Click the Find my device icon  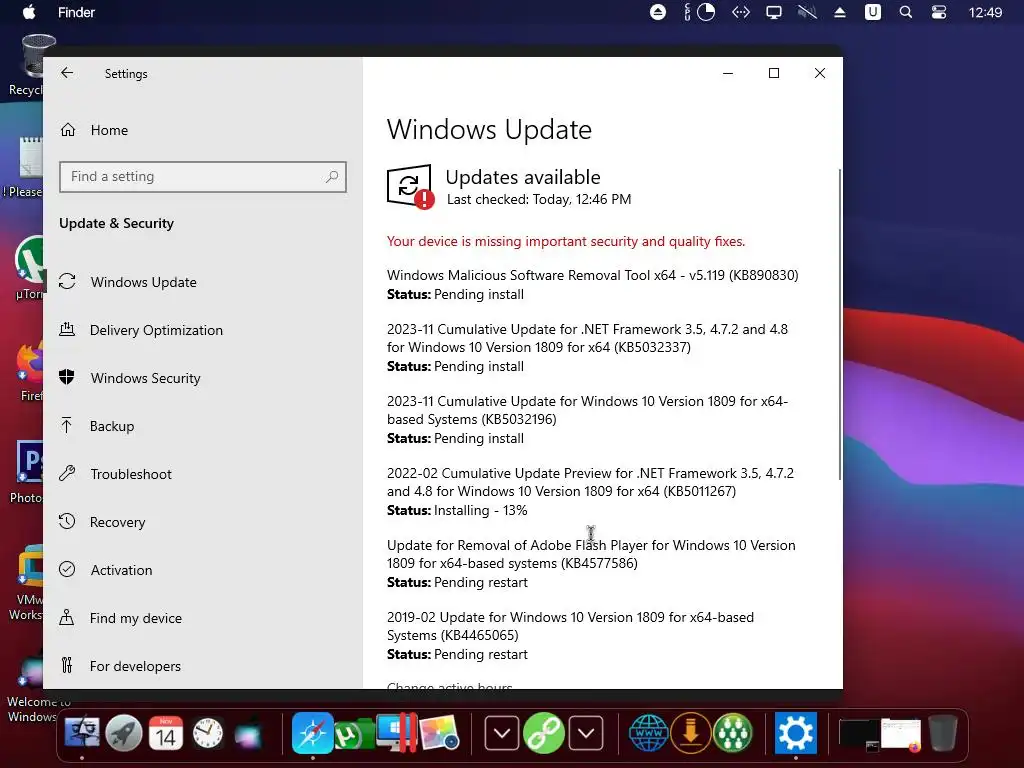coord(67,618)
